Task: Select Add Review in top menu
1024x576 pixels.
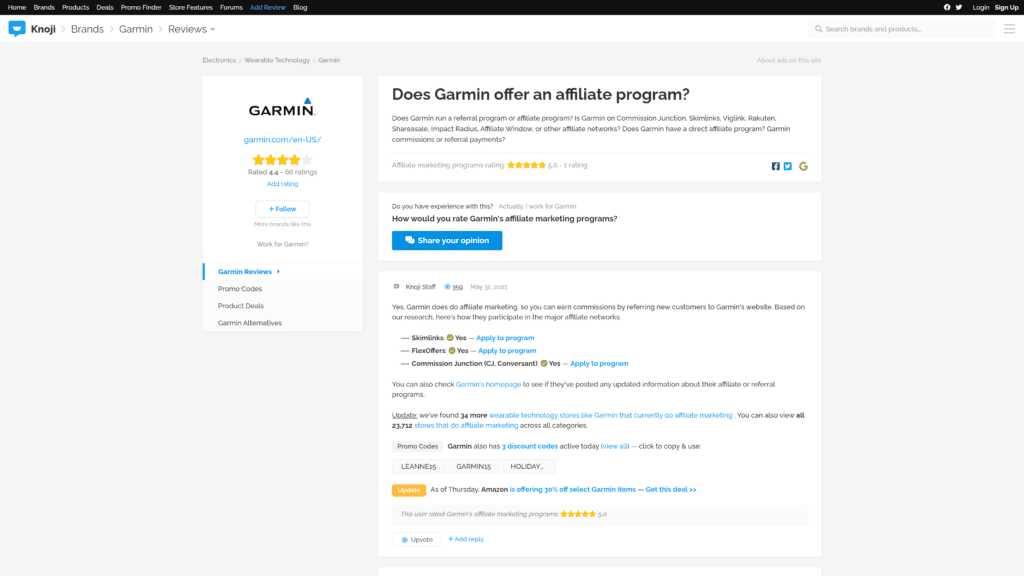Action: (x=268, y=7)
